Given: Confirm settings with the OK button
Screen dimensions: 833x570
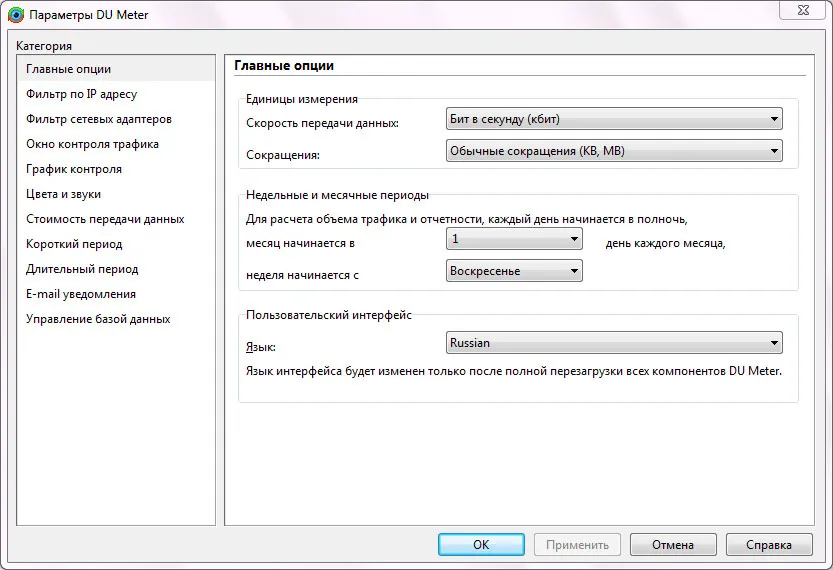Looking at the screenshot, I should (481, 545).
